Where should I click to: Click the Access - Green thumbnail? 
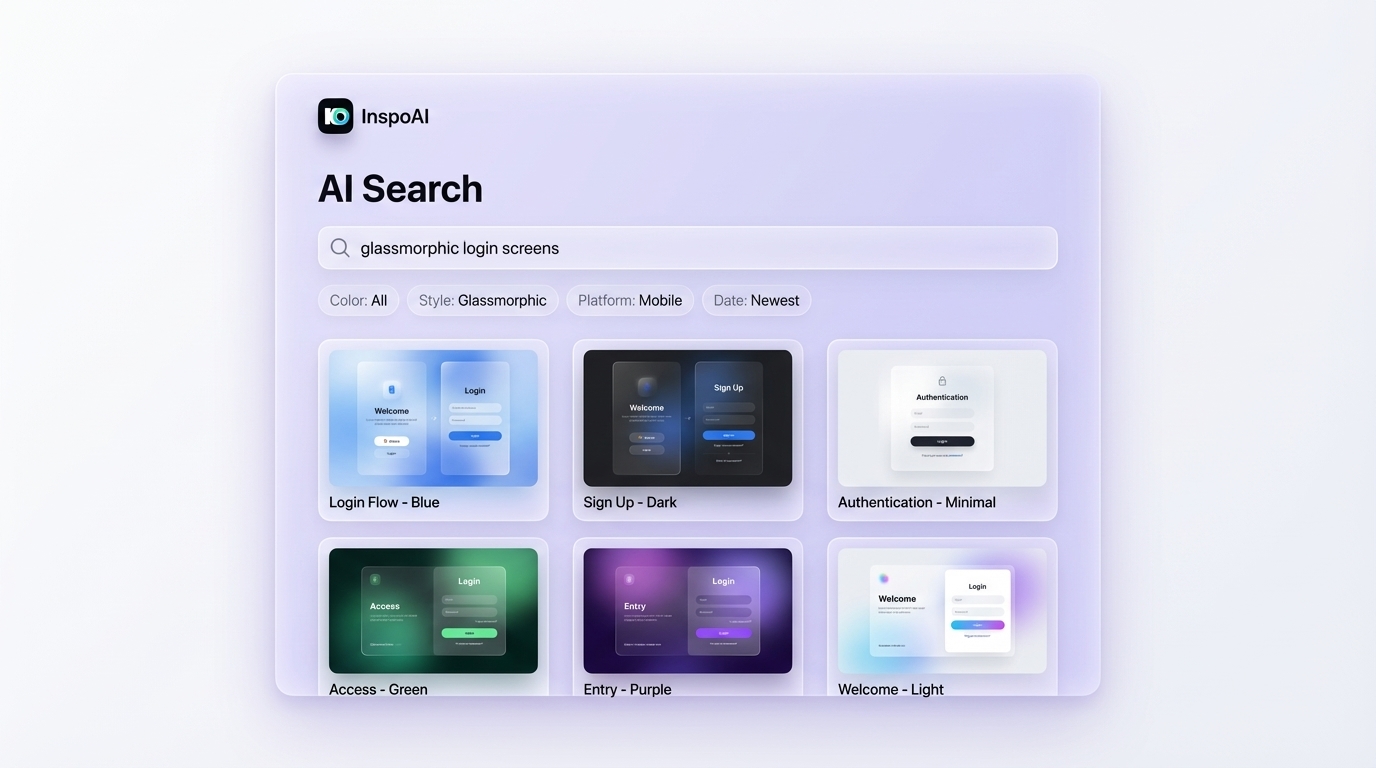[x=433, y=610]
